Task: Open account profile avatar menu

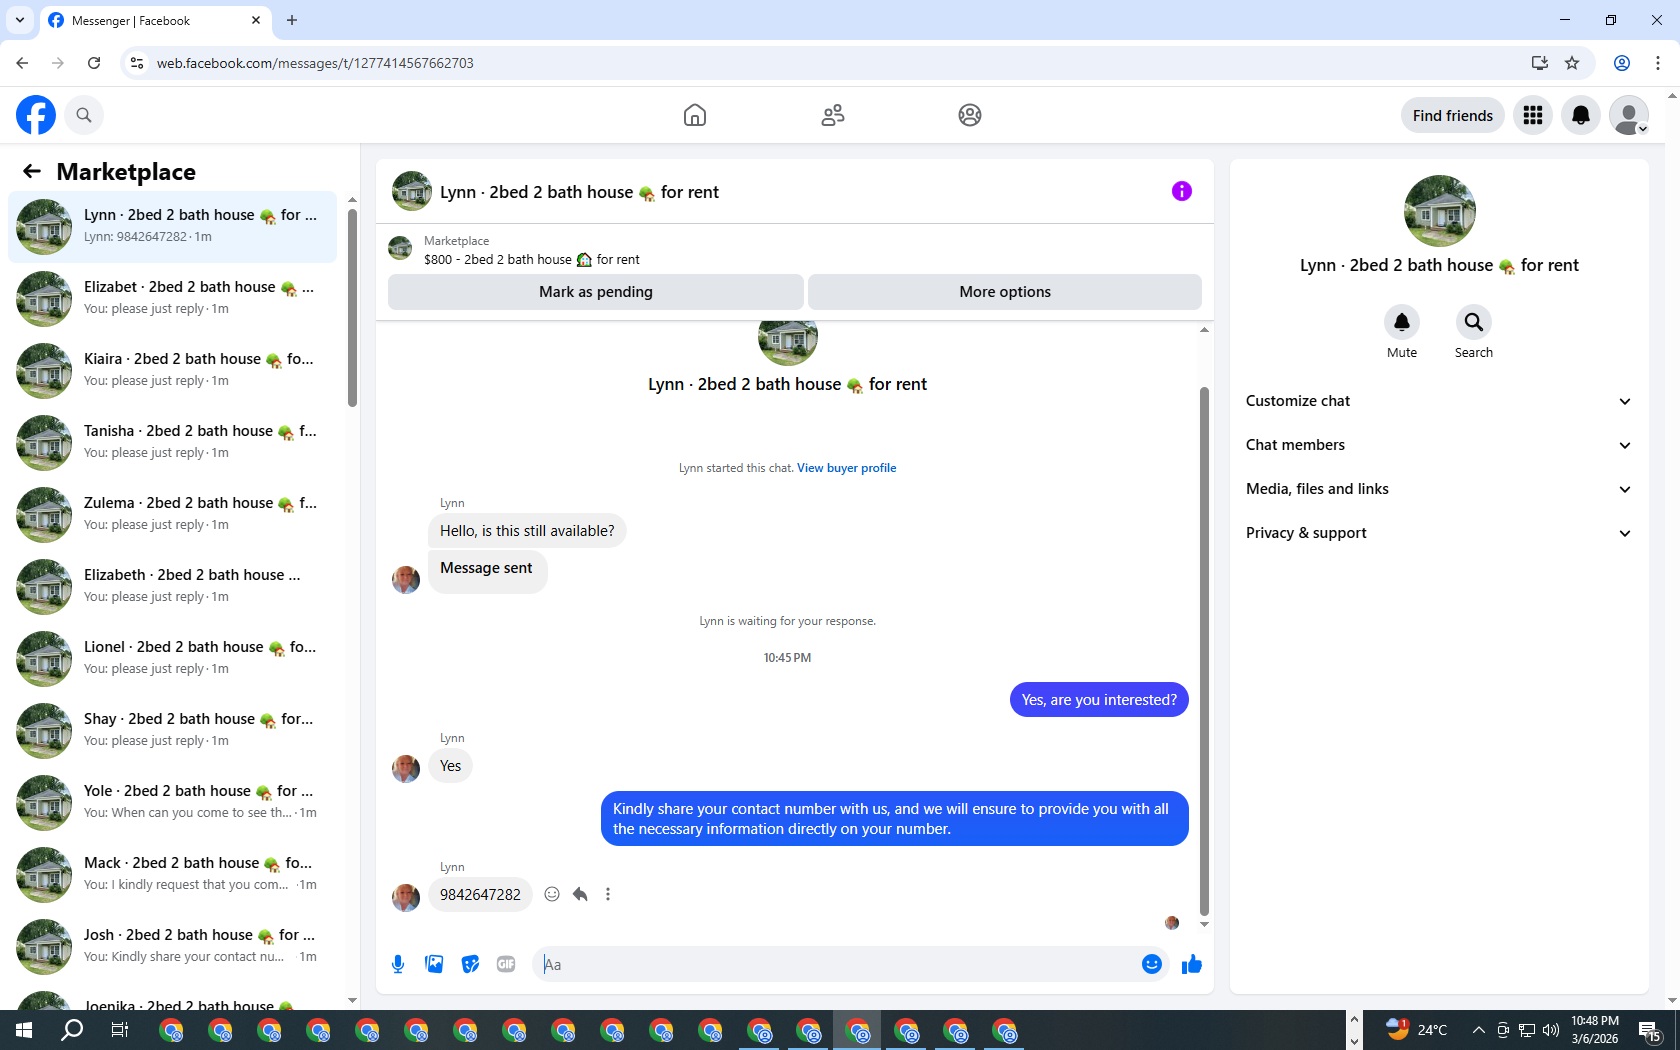Action: click(x=1629, y=115)
